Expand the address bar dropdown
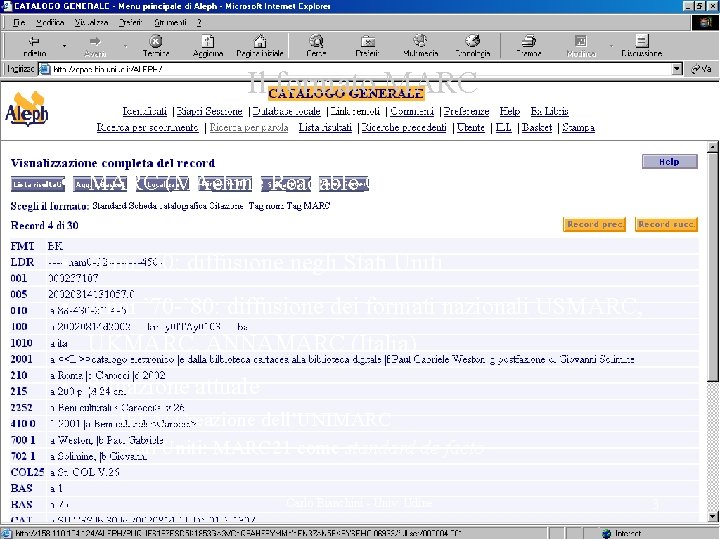Screen dimensions: 720x540 coord(677,69)
